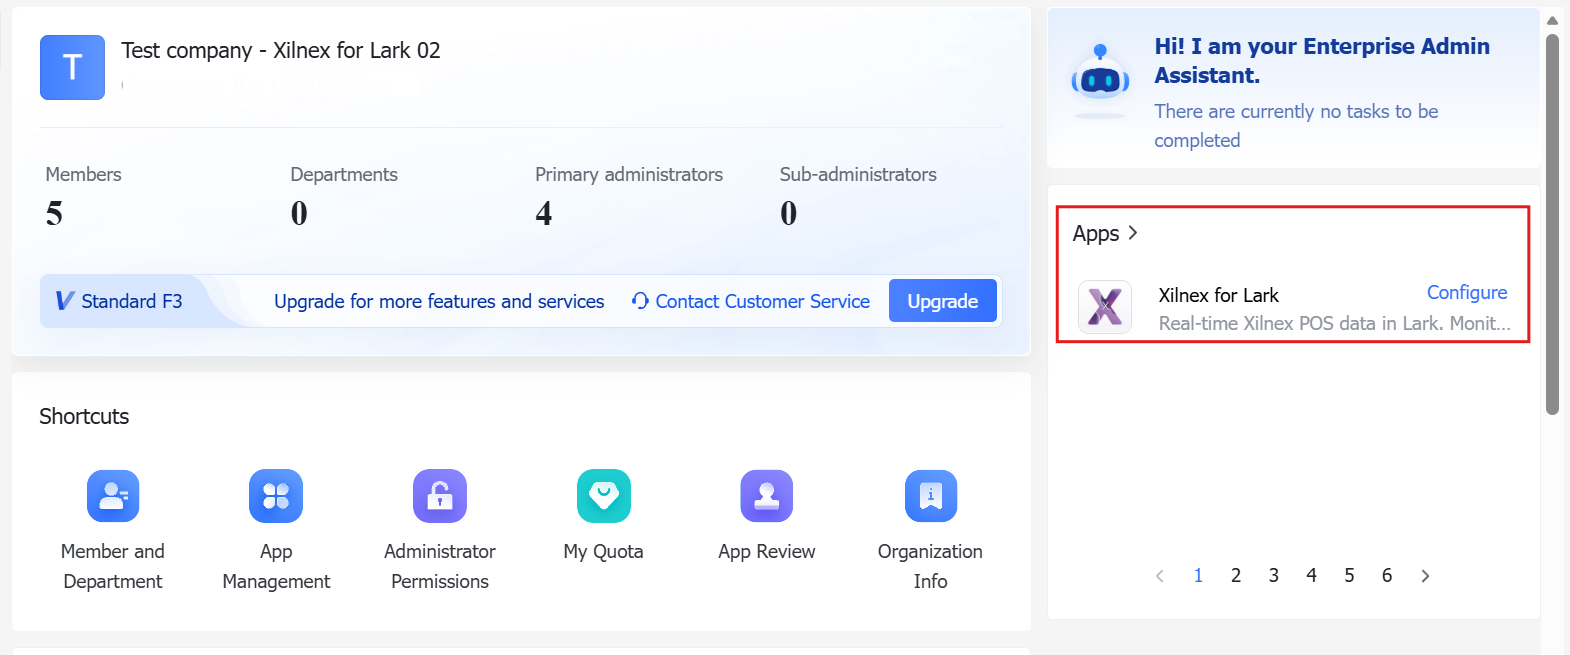Click the Shortcuts section heading

[84, 416]
